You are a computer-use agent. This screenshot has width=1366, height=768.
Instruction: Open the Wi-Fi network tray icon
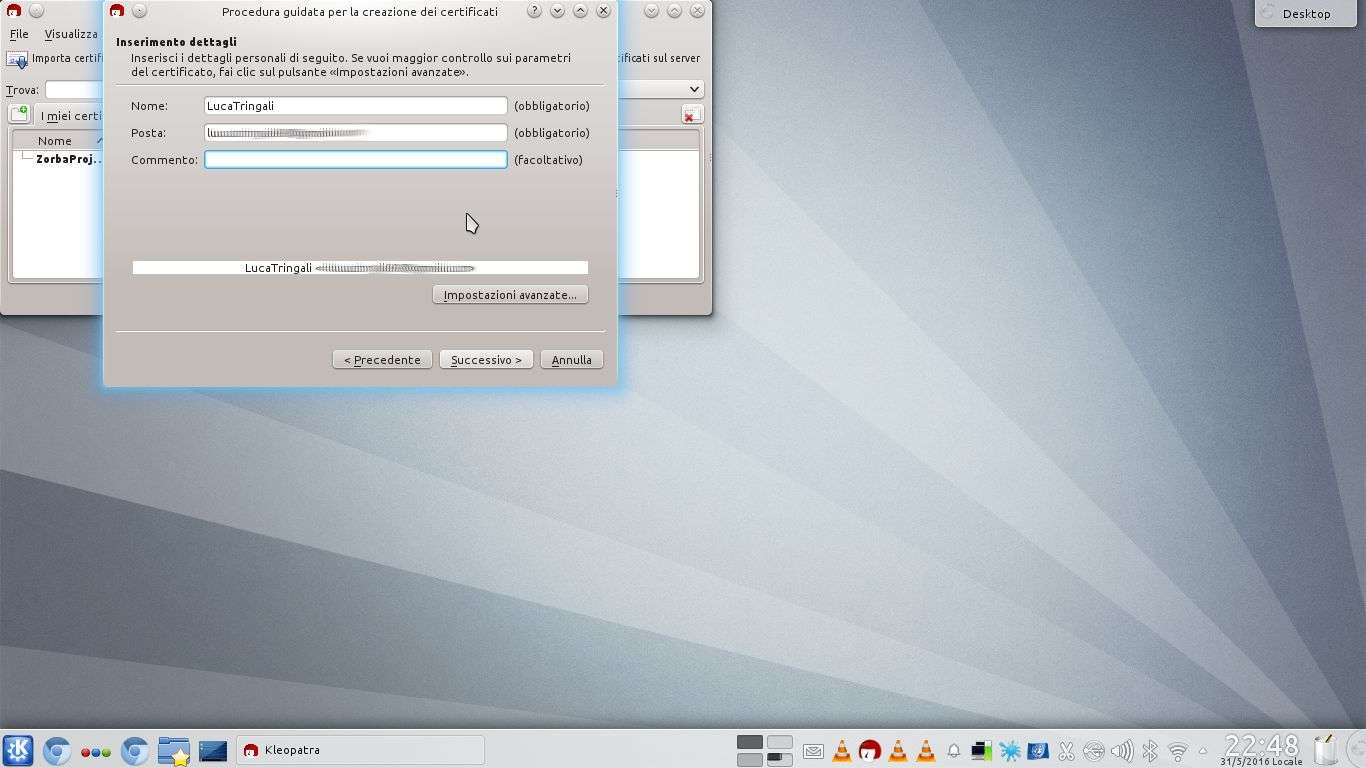[x=1178, y=750]
